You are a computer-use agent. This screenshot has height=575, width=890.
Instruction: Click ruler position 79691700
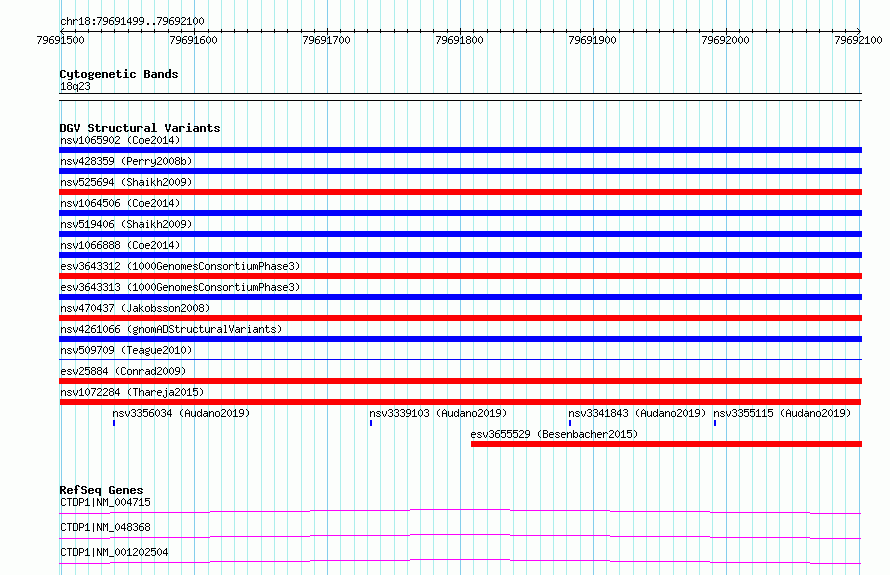(x=326, y=40)
